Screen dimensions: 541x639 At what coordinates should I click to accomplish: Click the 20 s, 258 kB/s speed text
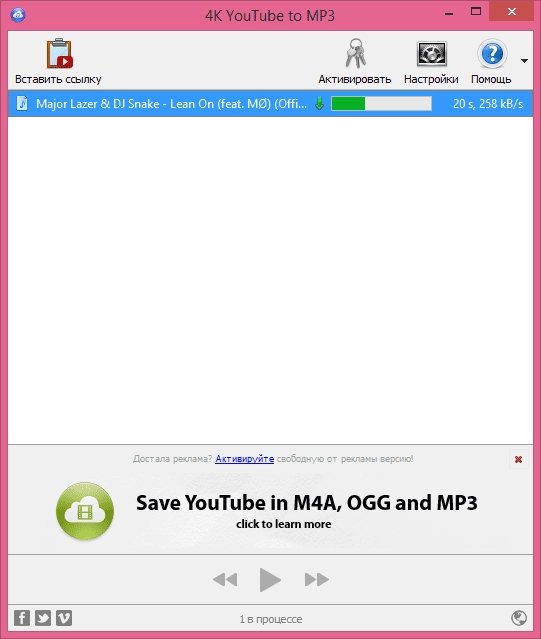point(488,104)
